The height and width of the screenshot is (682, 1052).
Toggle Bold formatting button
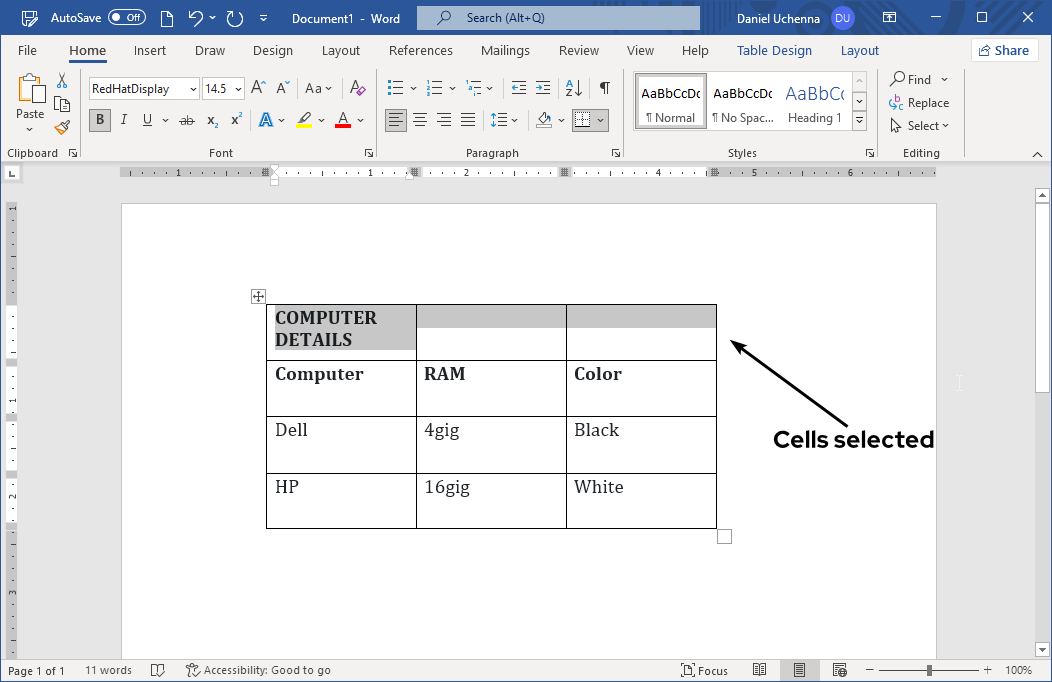pyautogui.click(x=99, y=120)
